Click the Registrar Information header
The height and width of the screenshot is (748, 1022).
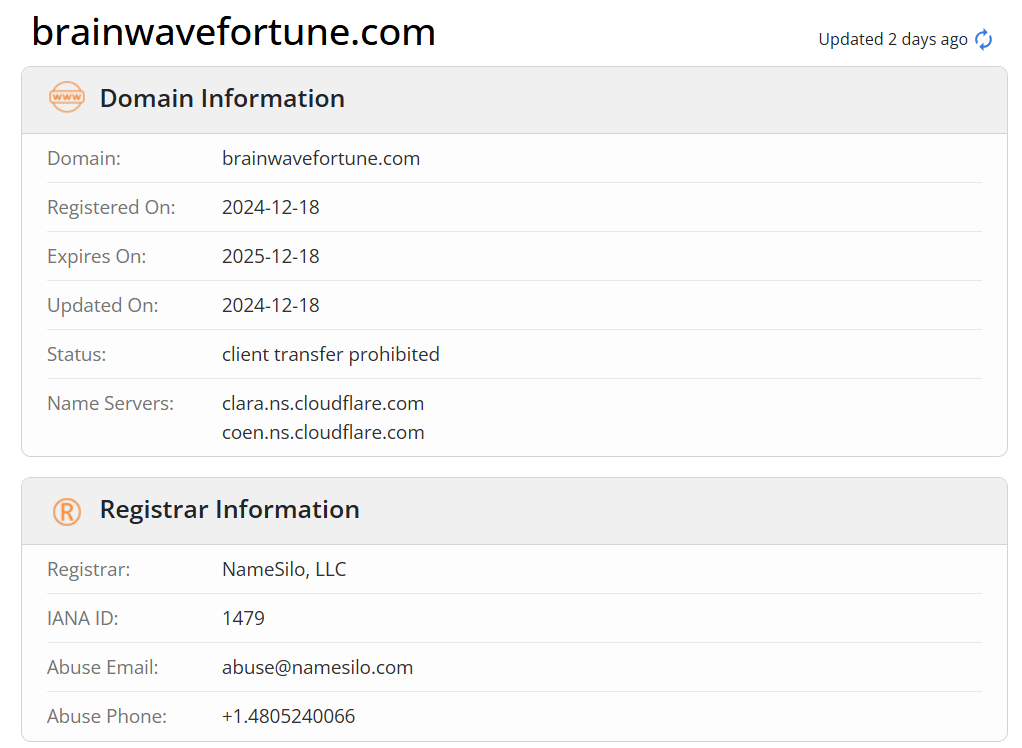pyautogui.click(x=229, y=510)
